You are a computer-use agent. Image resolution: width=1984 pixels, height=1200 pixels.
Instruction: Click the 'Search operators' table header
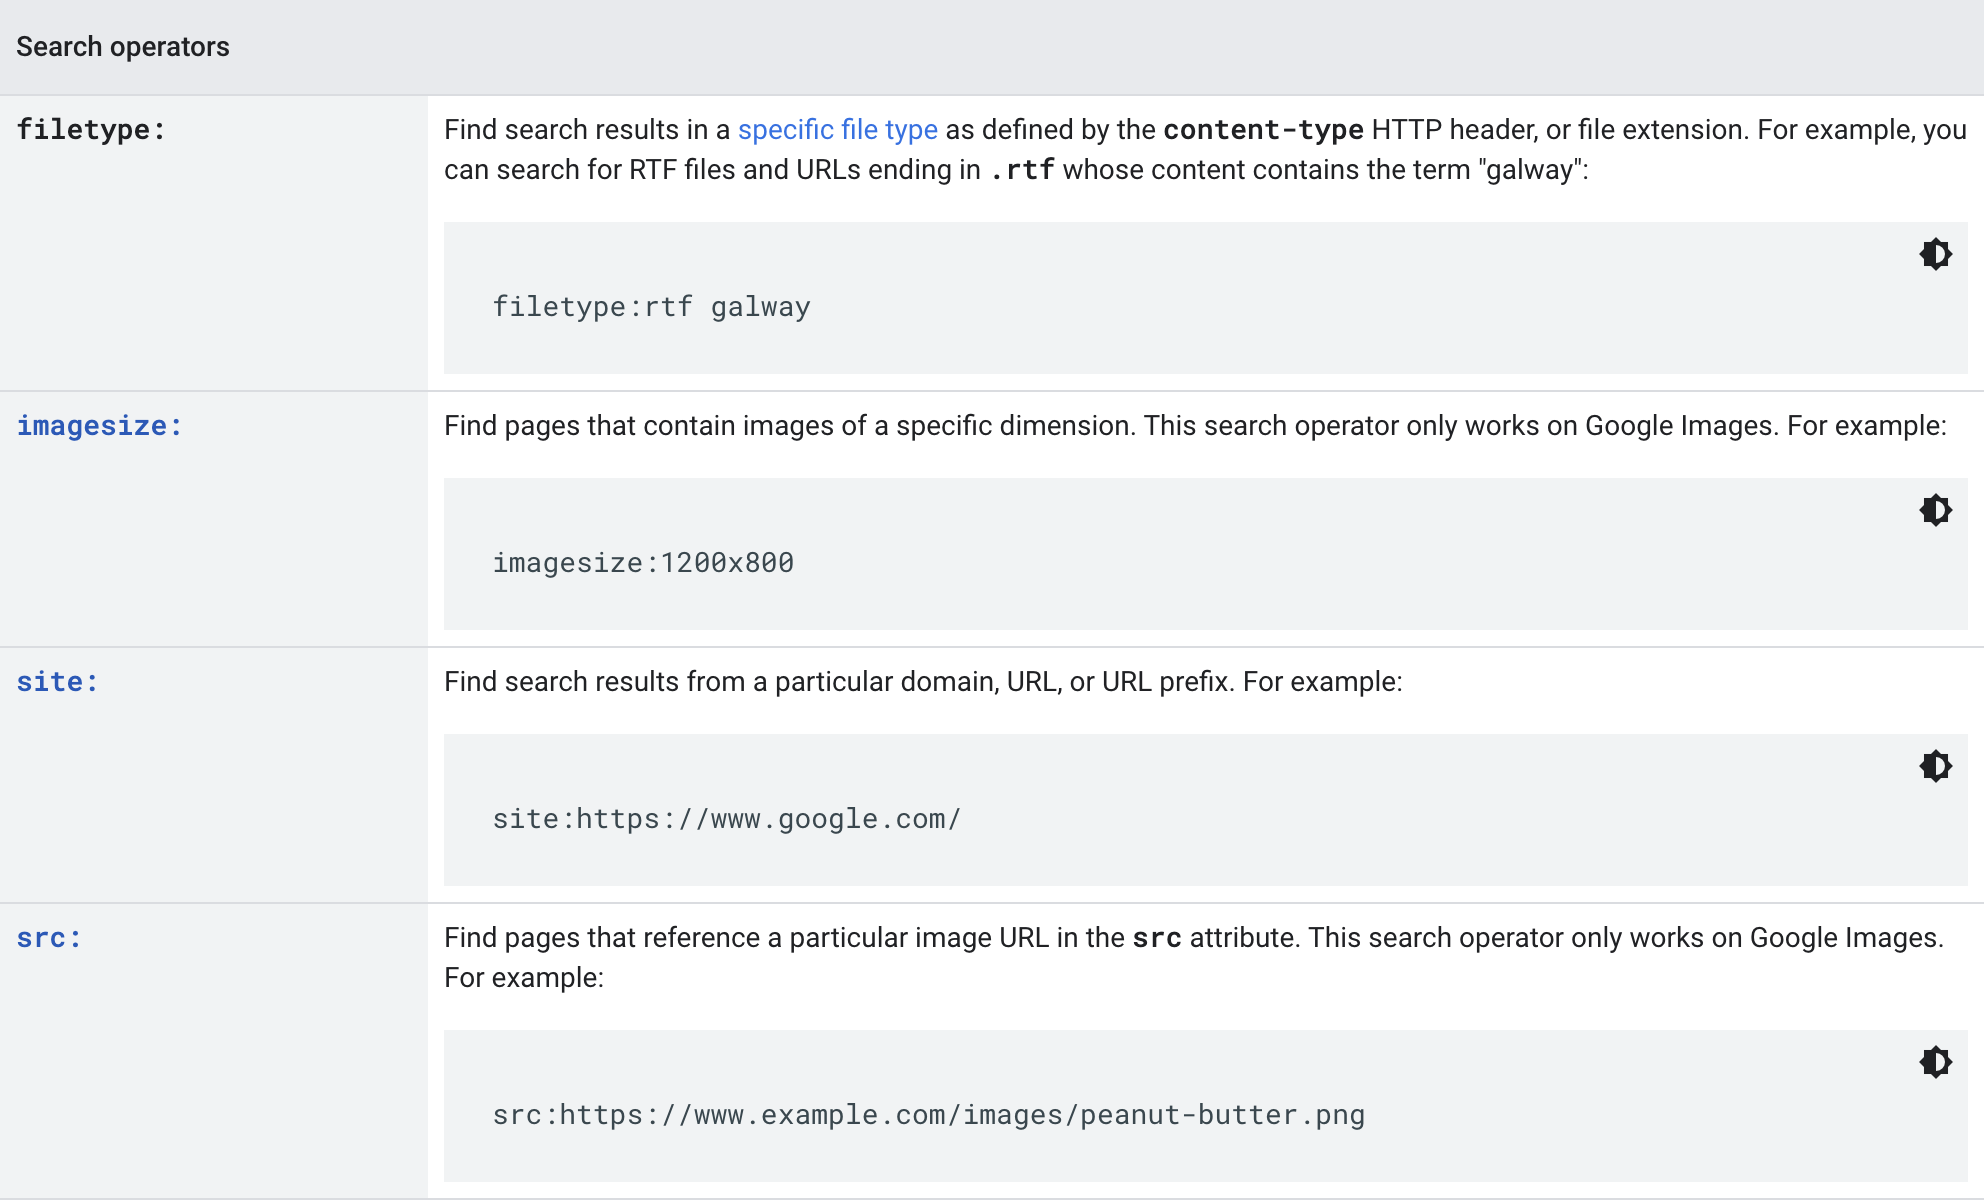click(x=123, y=47)
